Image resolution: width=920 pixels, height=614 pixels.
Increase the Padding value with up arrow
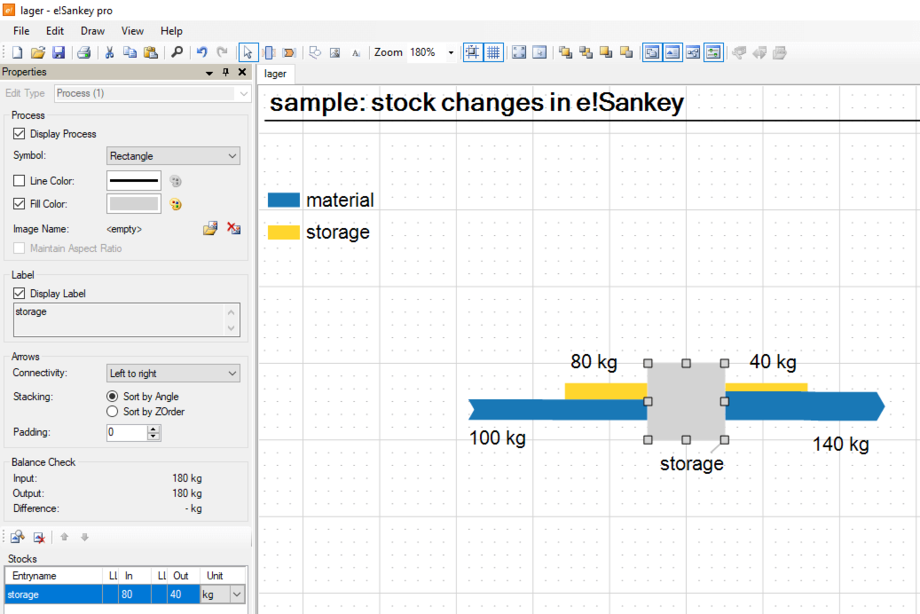154,429
